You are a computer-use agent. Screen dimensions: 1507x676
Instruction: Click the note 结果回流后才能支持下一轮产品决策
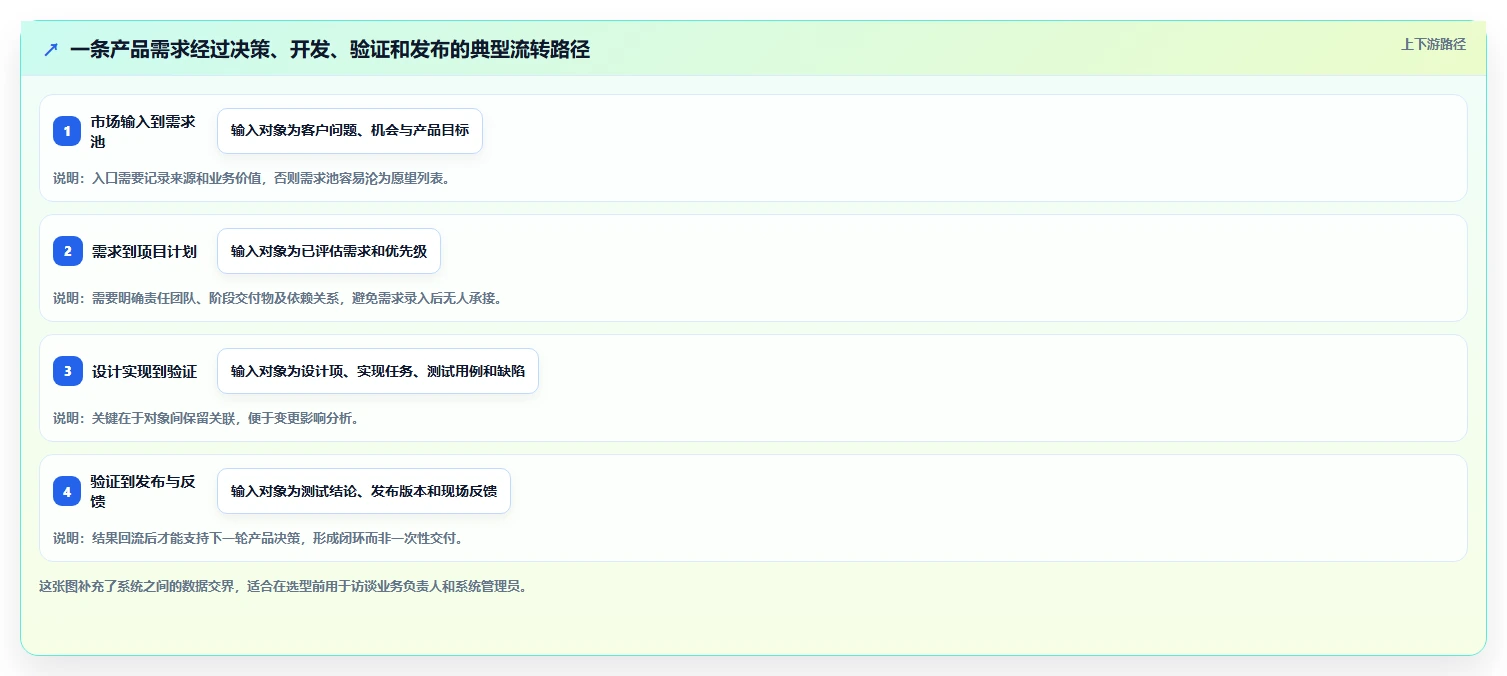click(258, 538)
